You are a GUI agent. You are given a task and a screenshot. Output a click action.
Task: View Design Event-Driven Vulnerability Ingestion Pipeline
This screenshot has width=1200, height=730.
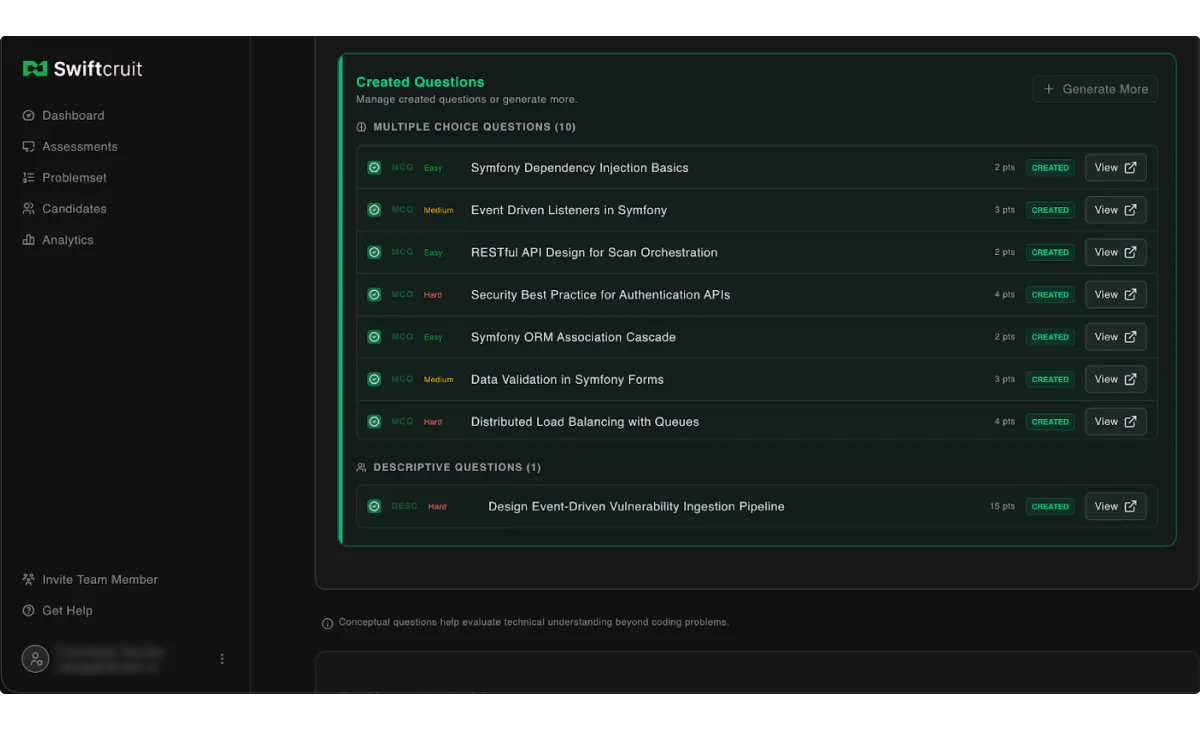click(x=1115, y=506)
